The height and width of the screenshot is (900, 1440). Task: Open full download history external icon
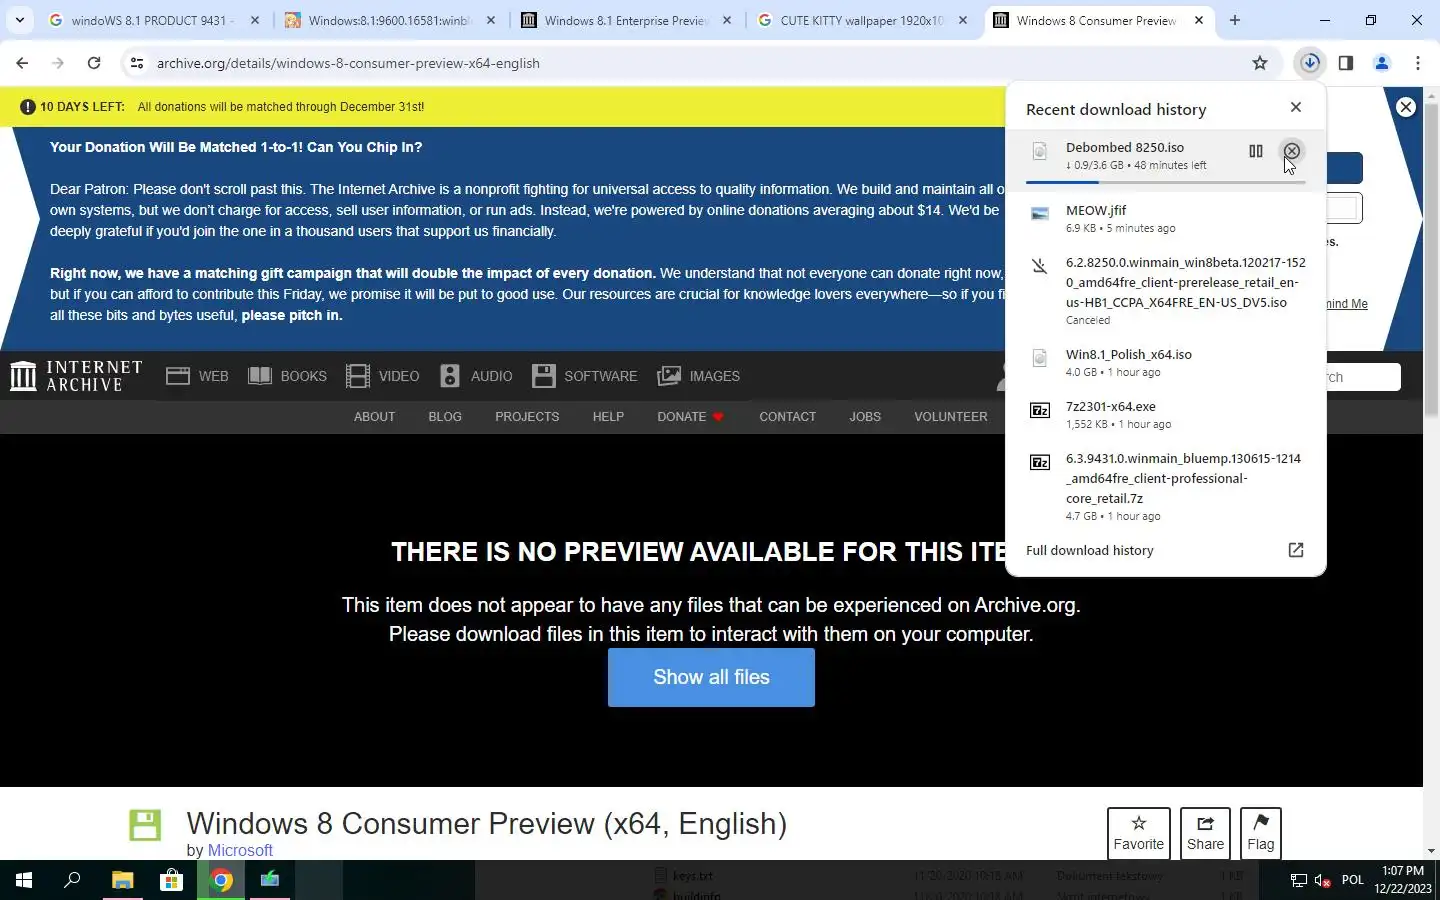1296,550
